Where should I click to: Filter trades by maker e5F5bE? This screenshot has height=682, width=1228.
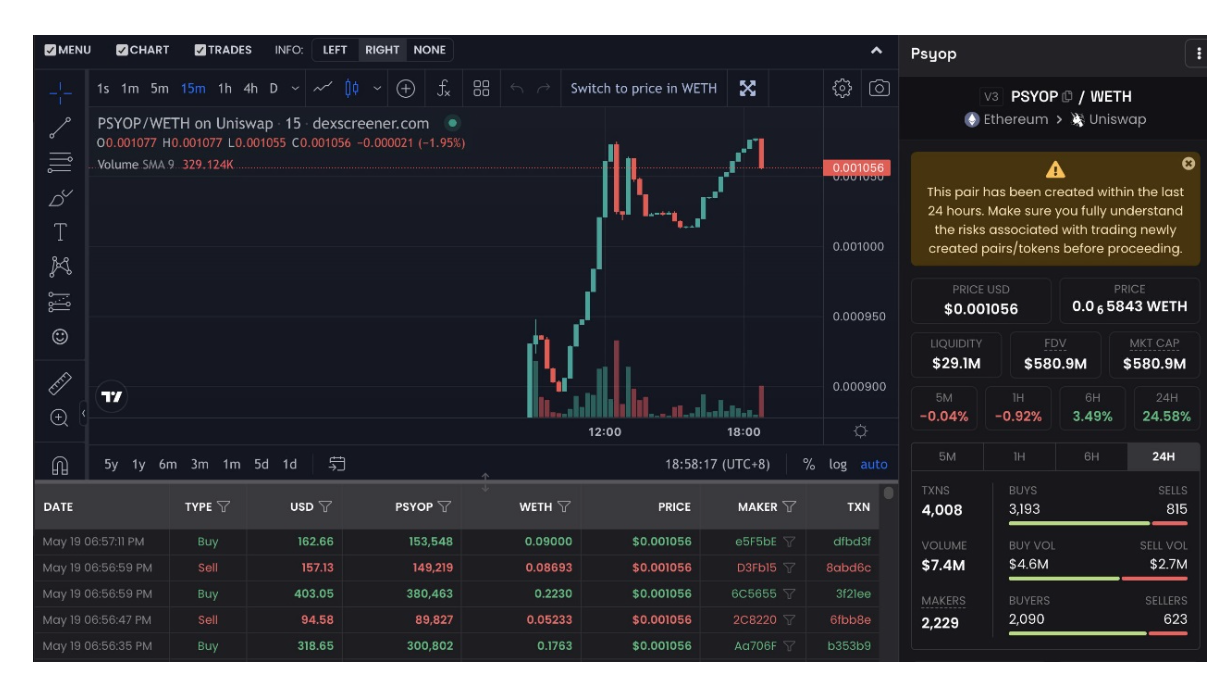pos(789,542)
